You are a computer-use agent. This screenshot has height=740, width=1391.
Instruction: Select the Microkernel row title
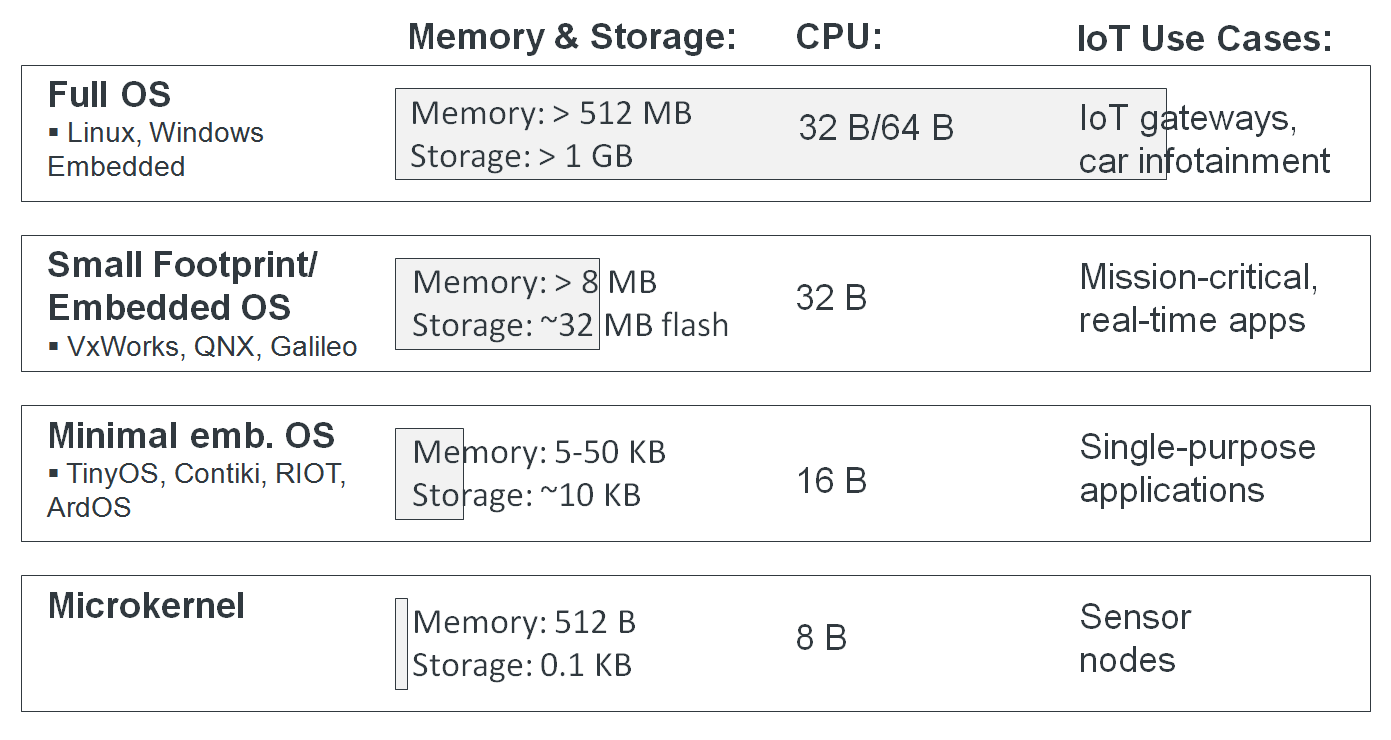coord(146,606)
